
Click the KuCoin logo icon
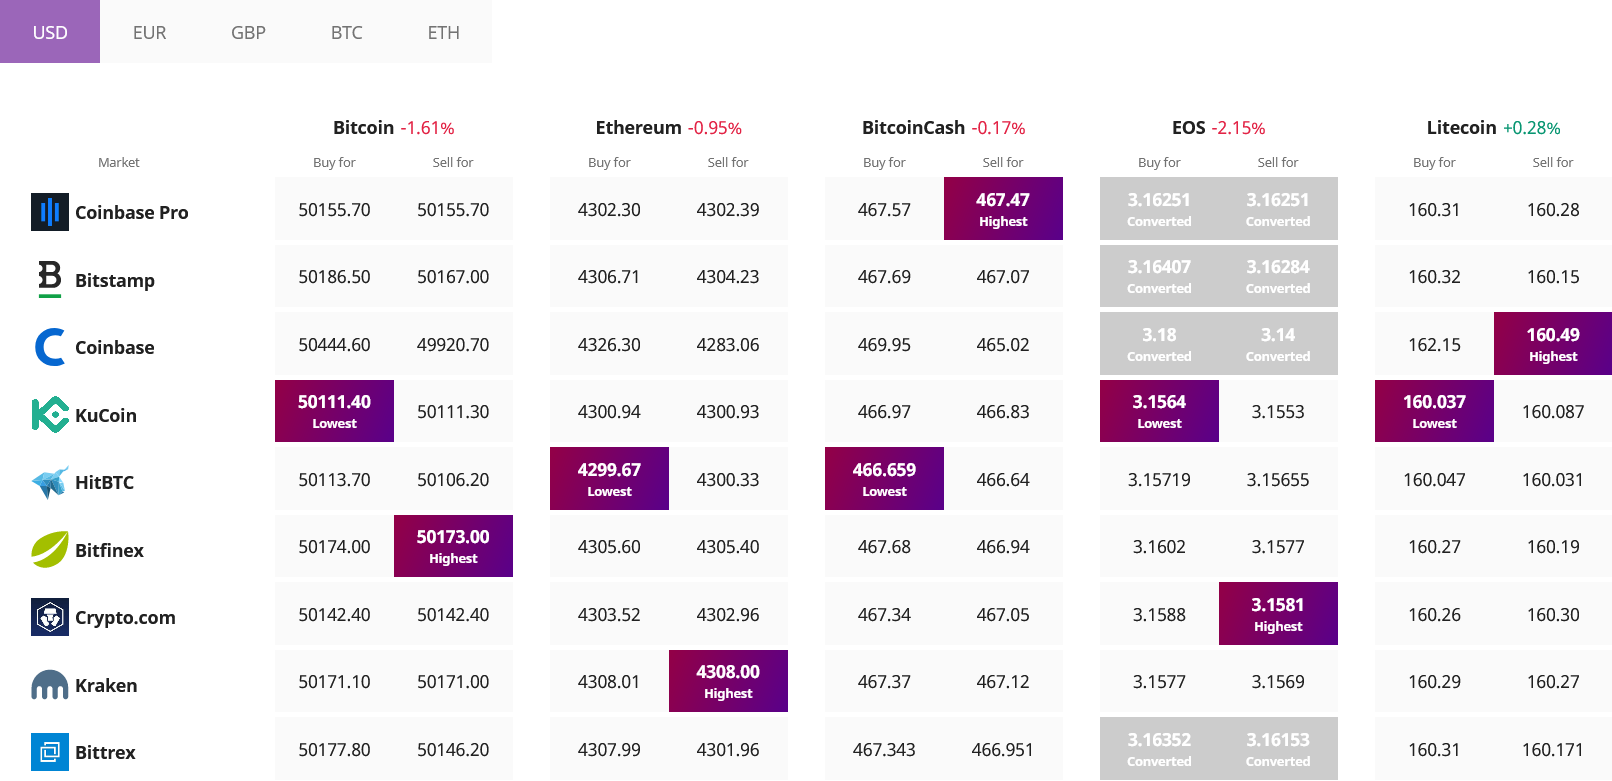[50, 414]
